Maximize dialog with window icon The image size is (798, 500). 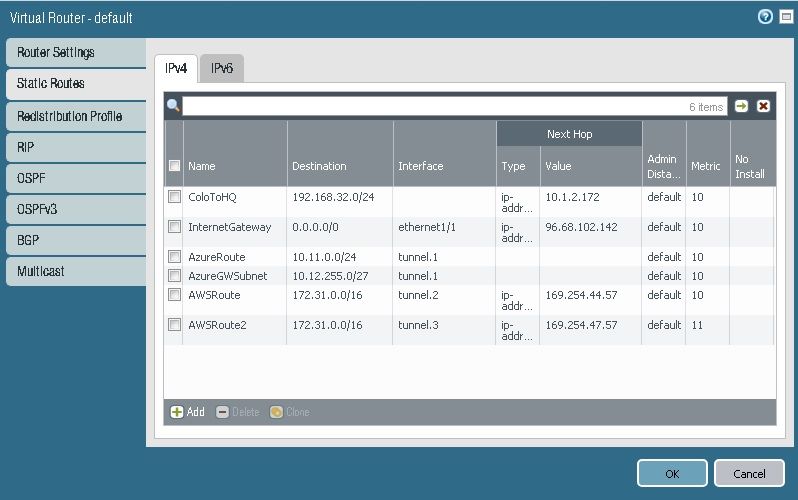[x=786, y=17]
